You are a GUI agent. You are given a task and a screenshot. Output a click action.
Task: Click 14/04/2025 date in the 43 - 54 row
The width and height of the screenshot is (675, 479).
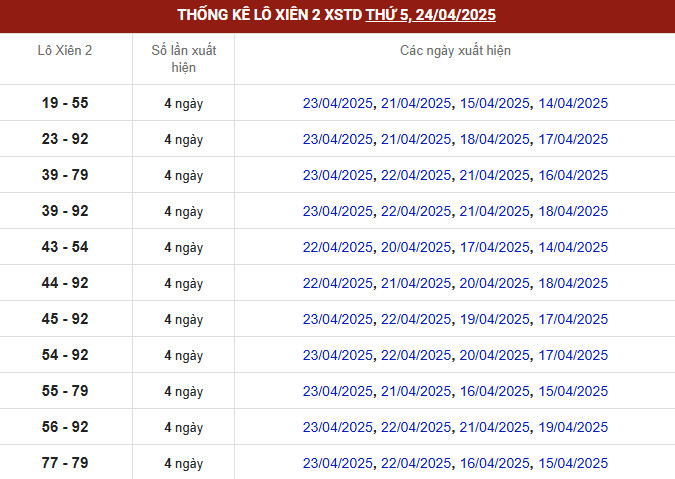[573, 247]
